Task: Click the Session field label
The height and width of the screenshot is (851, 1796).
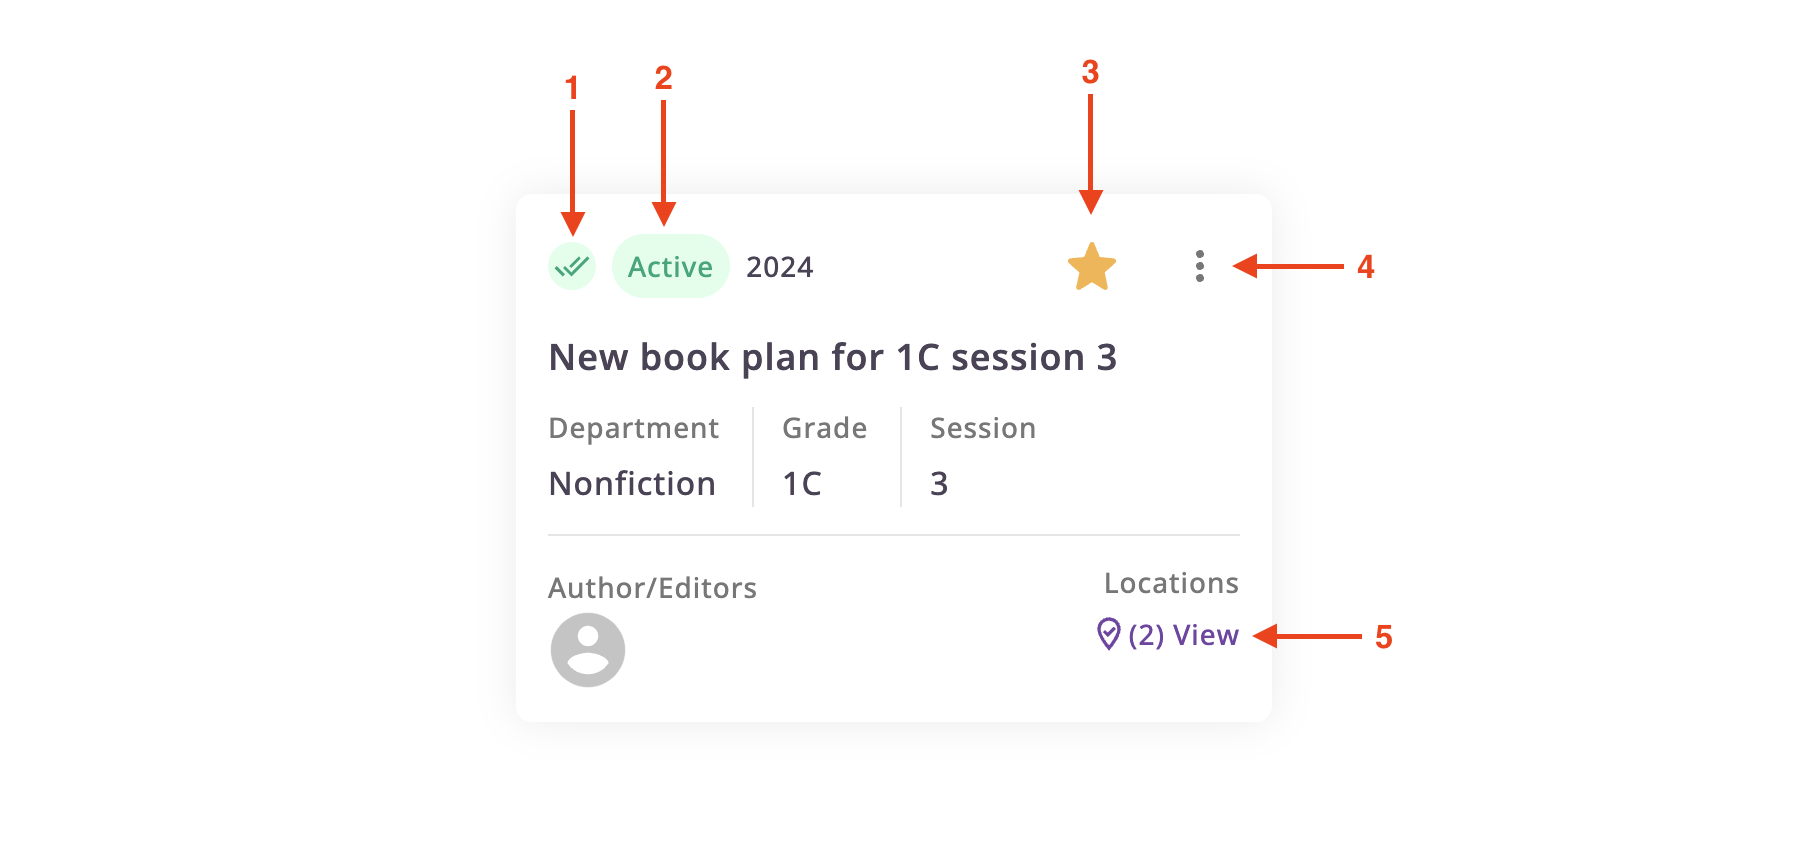Action: (982, 428)
